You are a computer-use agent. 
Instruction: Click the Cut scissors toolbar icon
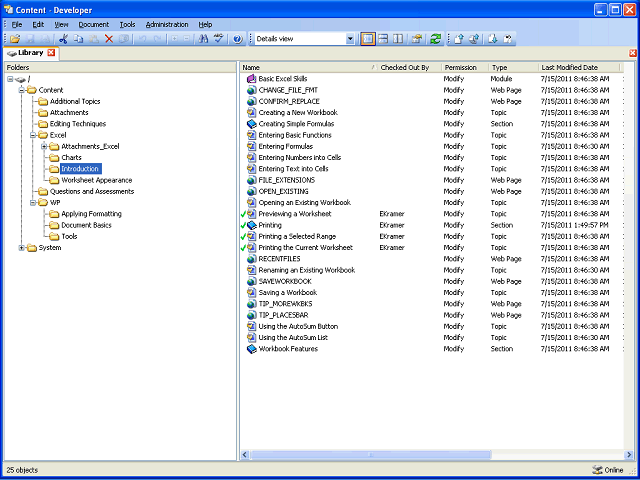63,39
